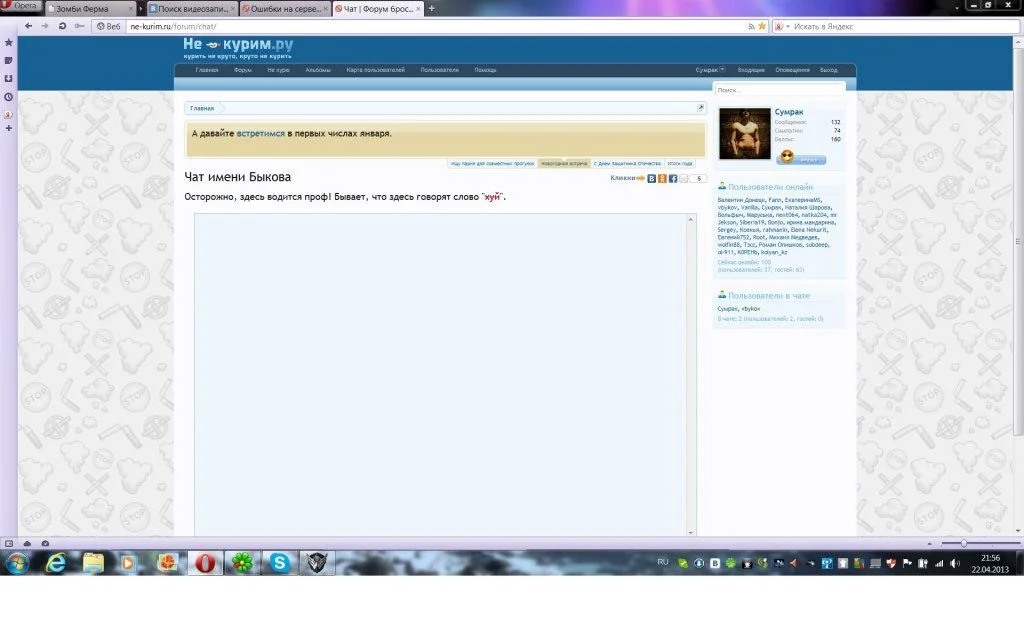Viewport: 1024px width, 630px height.
Task: Open Оповещения alerts link
Action: click(792, 70)
